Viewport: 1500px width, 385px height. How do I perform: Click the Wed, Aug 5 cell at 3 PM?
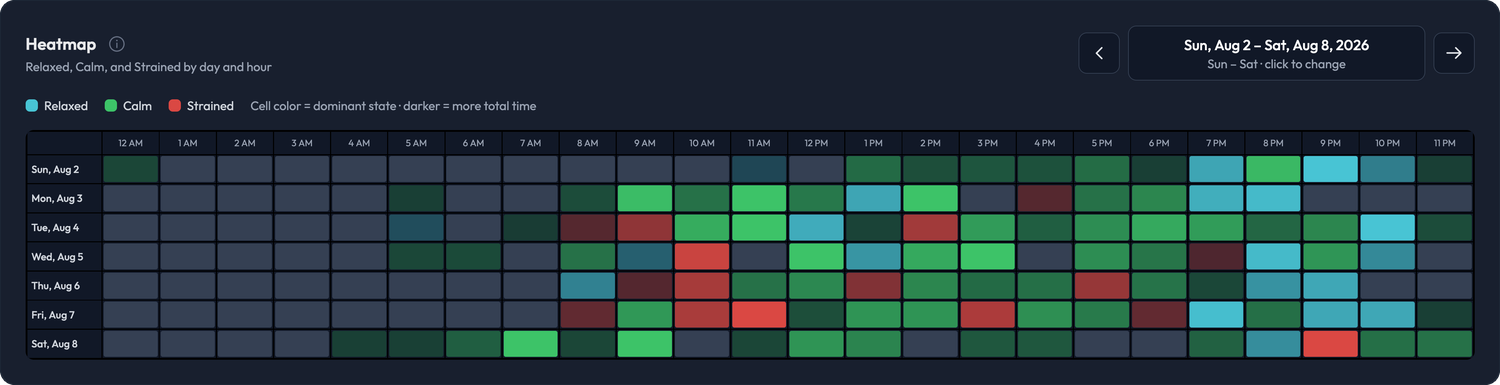click(x=989, y=257)
